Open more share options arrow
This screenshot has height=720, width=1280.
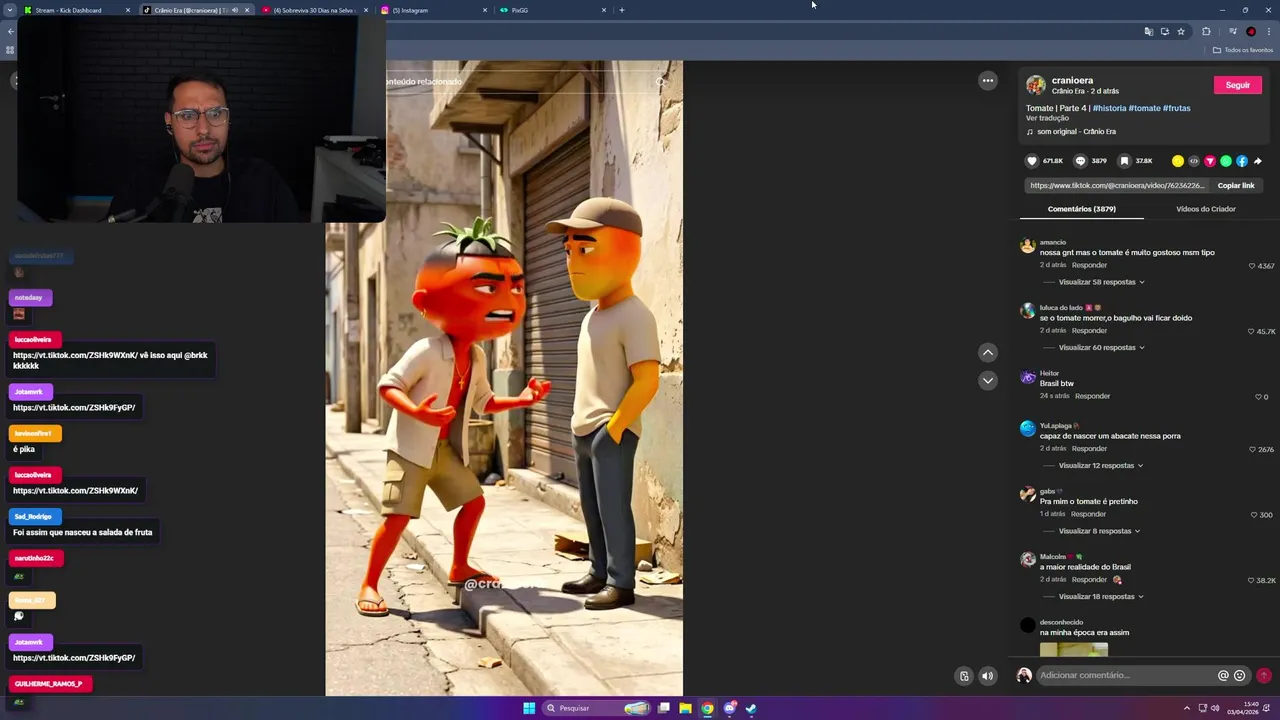point(1258,161)
